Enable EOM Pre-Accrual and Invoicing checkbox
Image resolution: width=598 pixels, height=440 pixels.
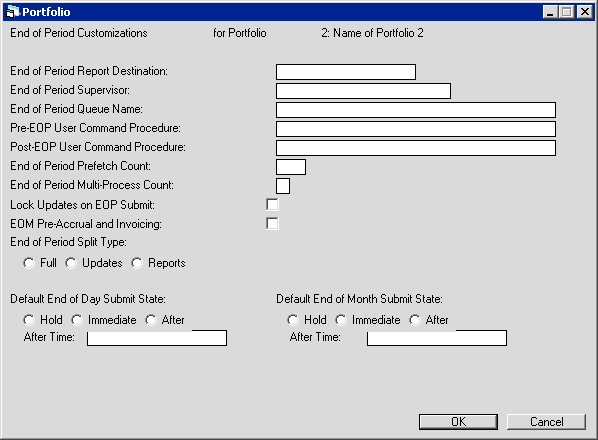pos(272,223)
